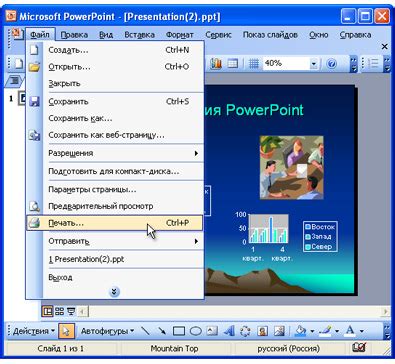395x364 pixels.
Task: Choose Подготовить для компакт-диска…
Action: (x=115, y=171)
